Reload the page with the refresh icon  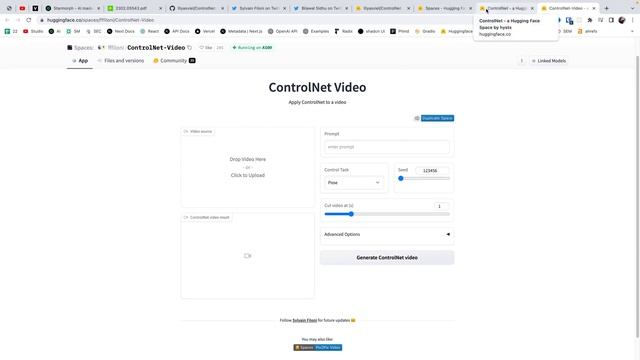click(29, 20)
